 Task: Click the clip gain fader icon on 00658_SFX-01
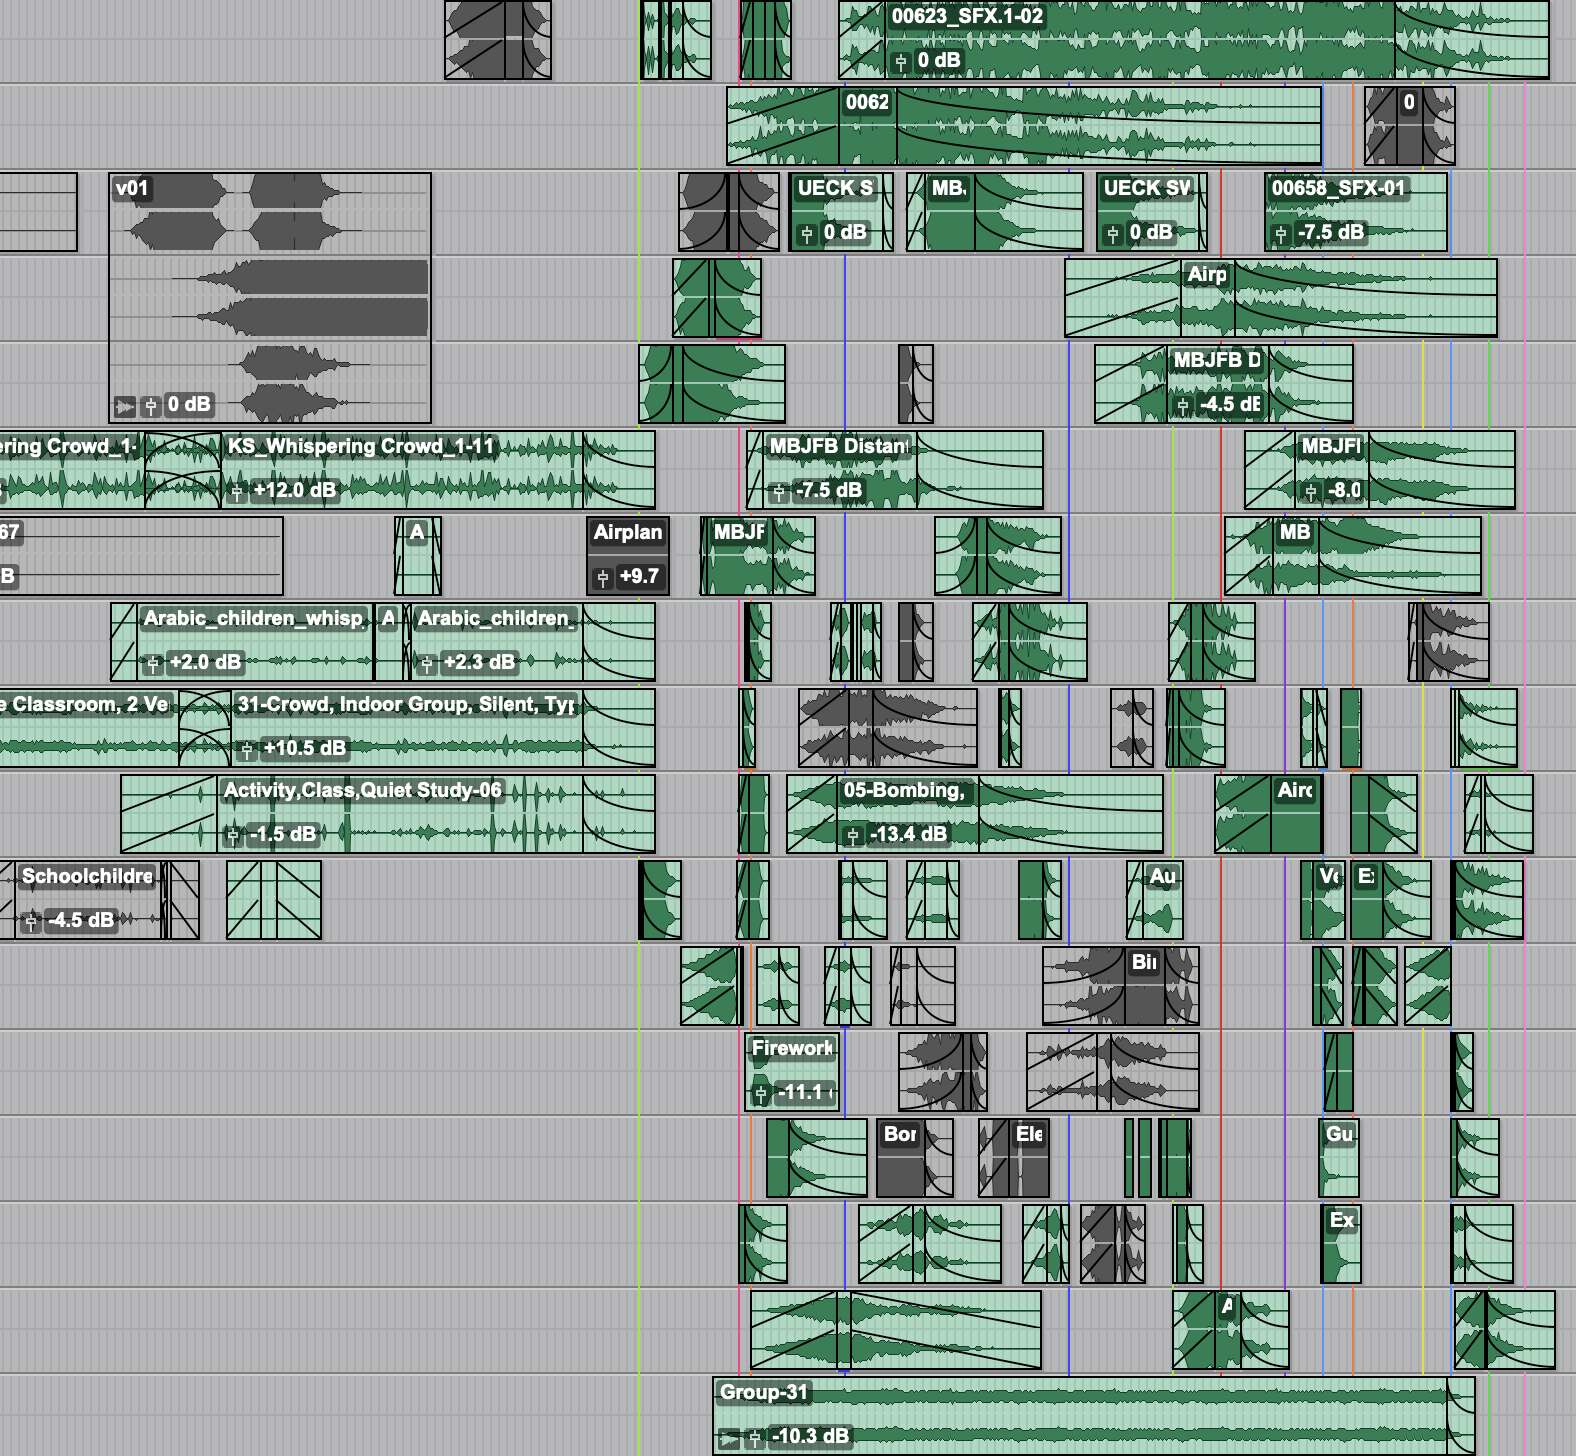(x=1280, y=233)
